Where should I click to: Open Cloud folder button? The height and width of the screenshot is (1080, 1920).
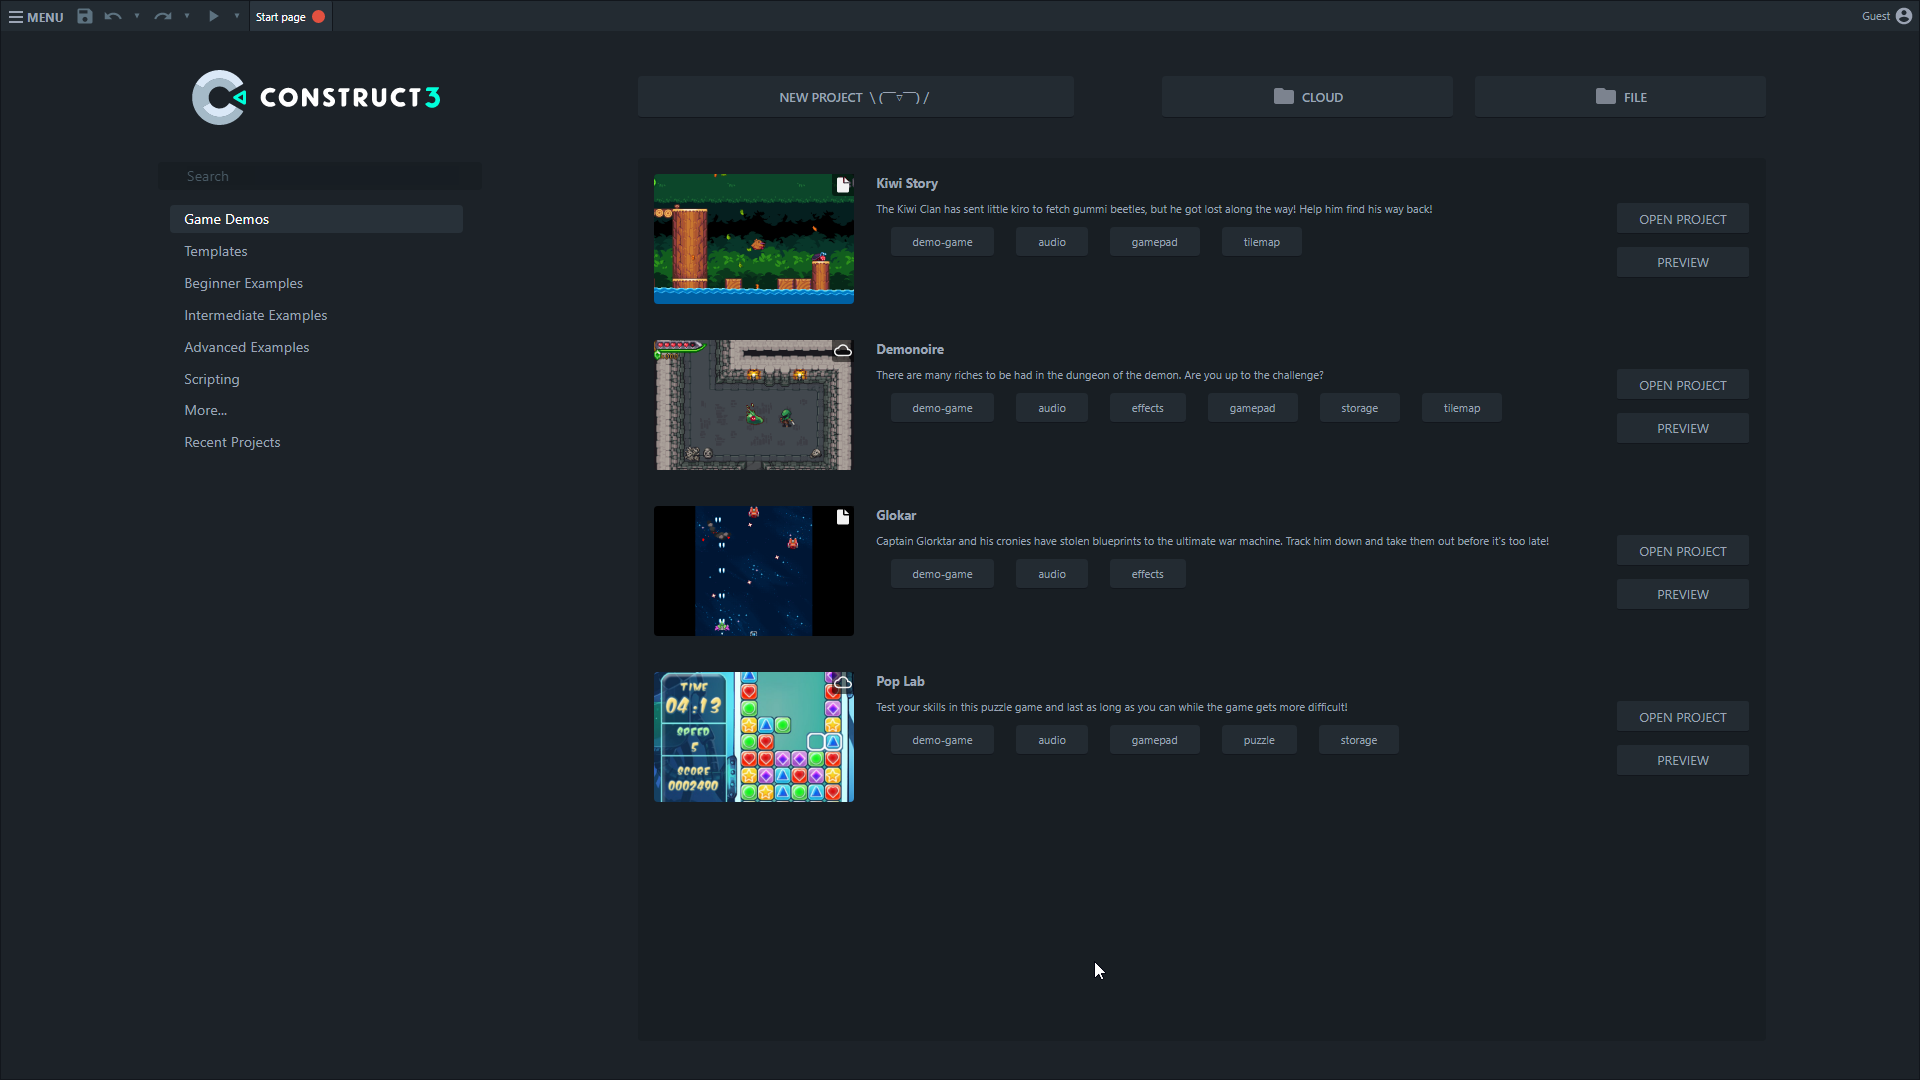pos(1307,97)
